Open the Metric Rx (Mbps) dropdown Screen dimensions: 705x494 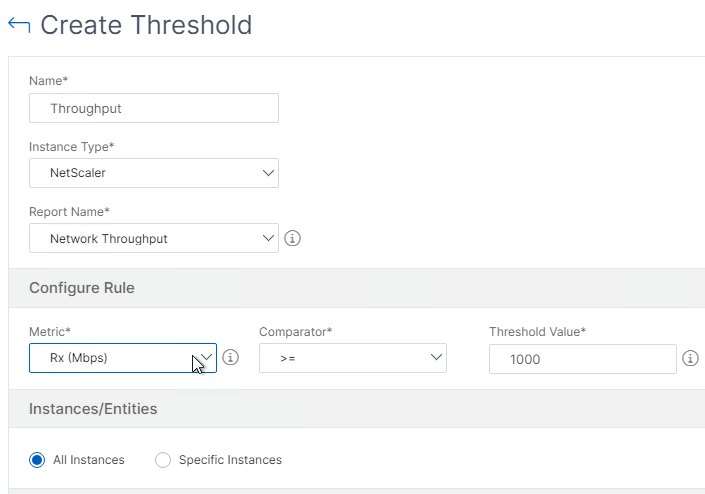(x=123, y=358)
